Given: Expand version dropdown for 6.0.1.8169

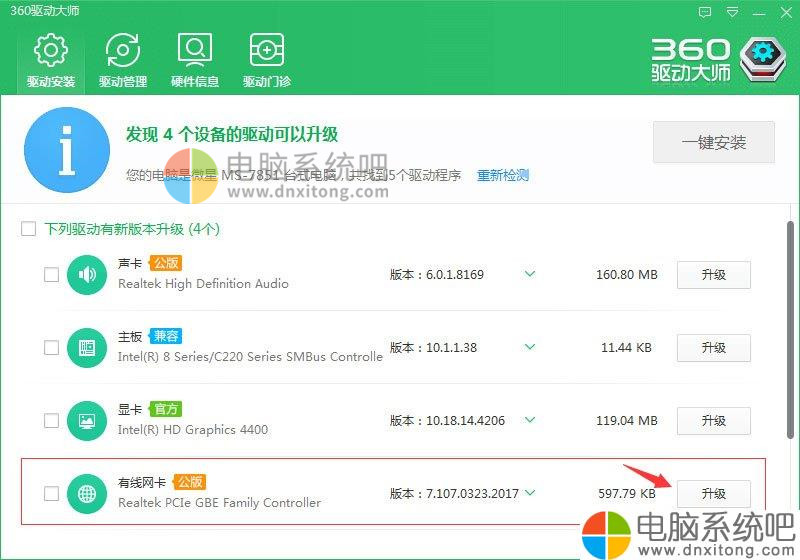Looking at the screenshot, I should 530,274.
